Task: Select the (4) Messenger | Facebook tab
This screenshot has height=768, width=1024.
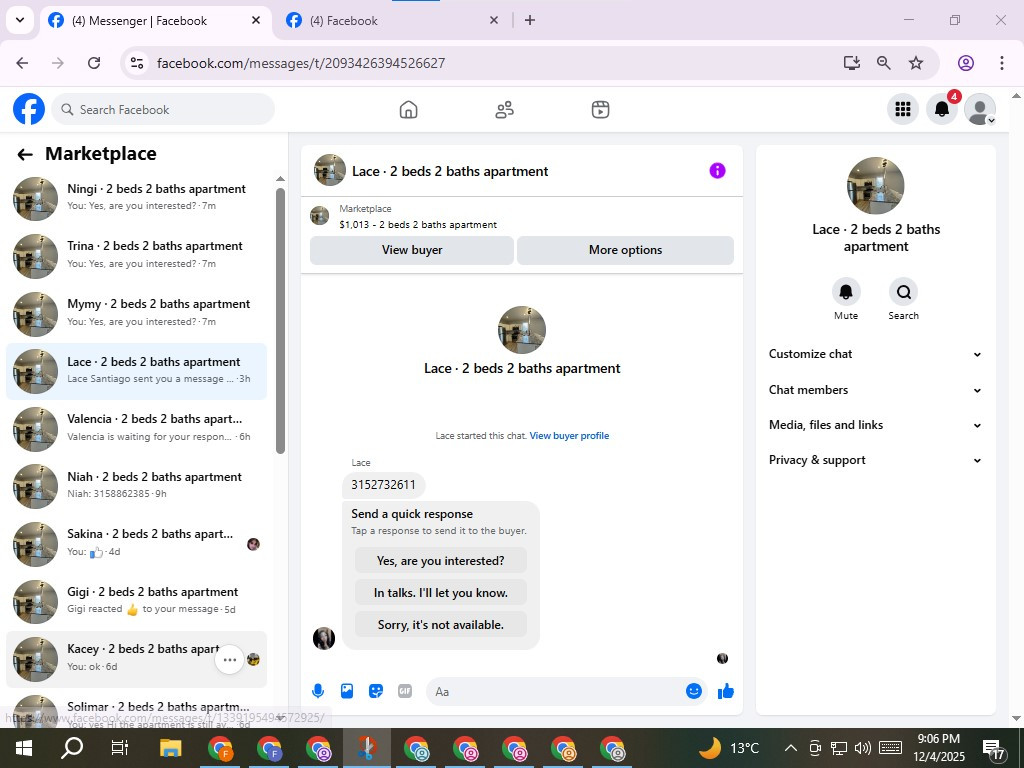Action: click(x=155, y=21)
